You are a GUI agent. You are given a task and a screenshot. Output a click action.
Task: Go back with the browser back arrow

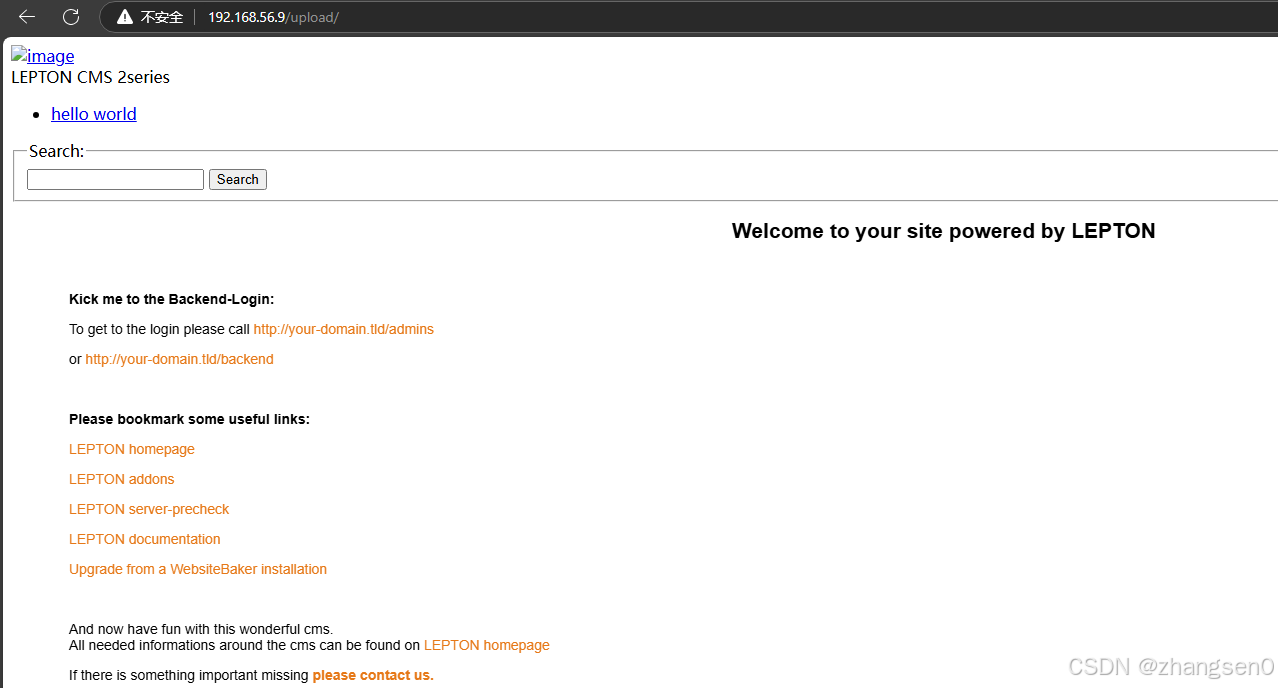point(27,17)
